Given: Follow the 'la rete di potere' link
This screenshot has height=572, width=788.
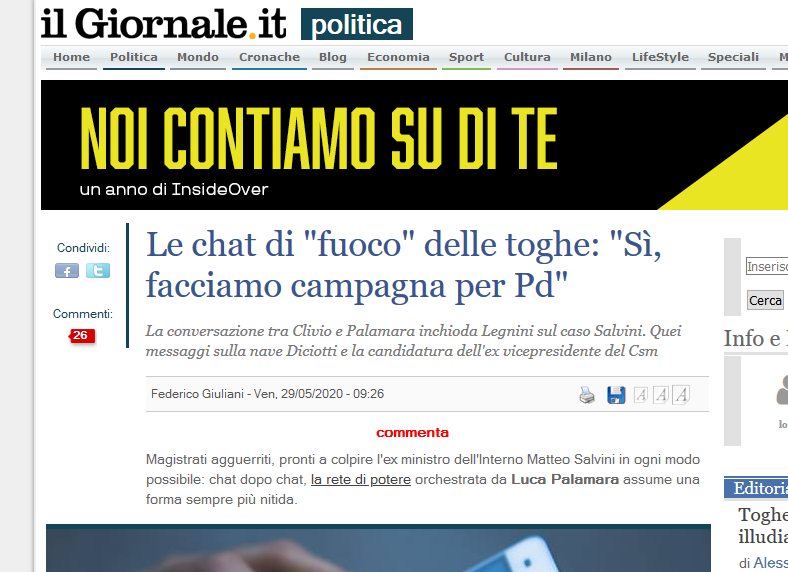Looking at the screenshot, I should coord(361,480).
